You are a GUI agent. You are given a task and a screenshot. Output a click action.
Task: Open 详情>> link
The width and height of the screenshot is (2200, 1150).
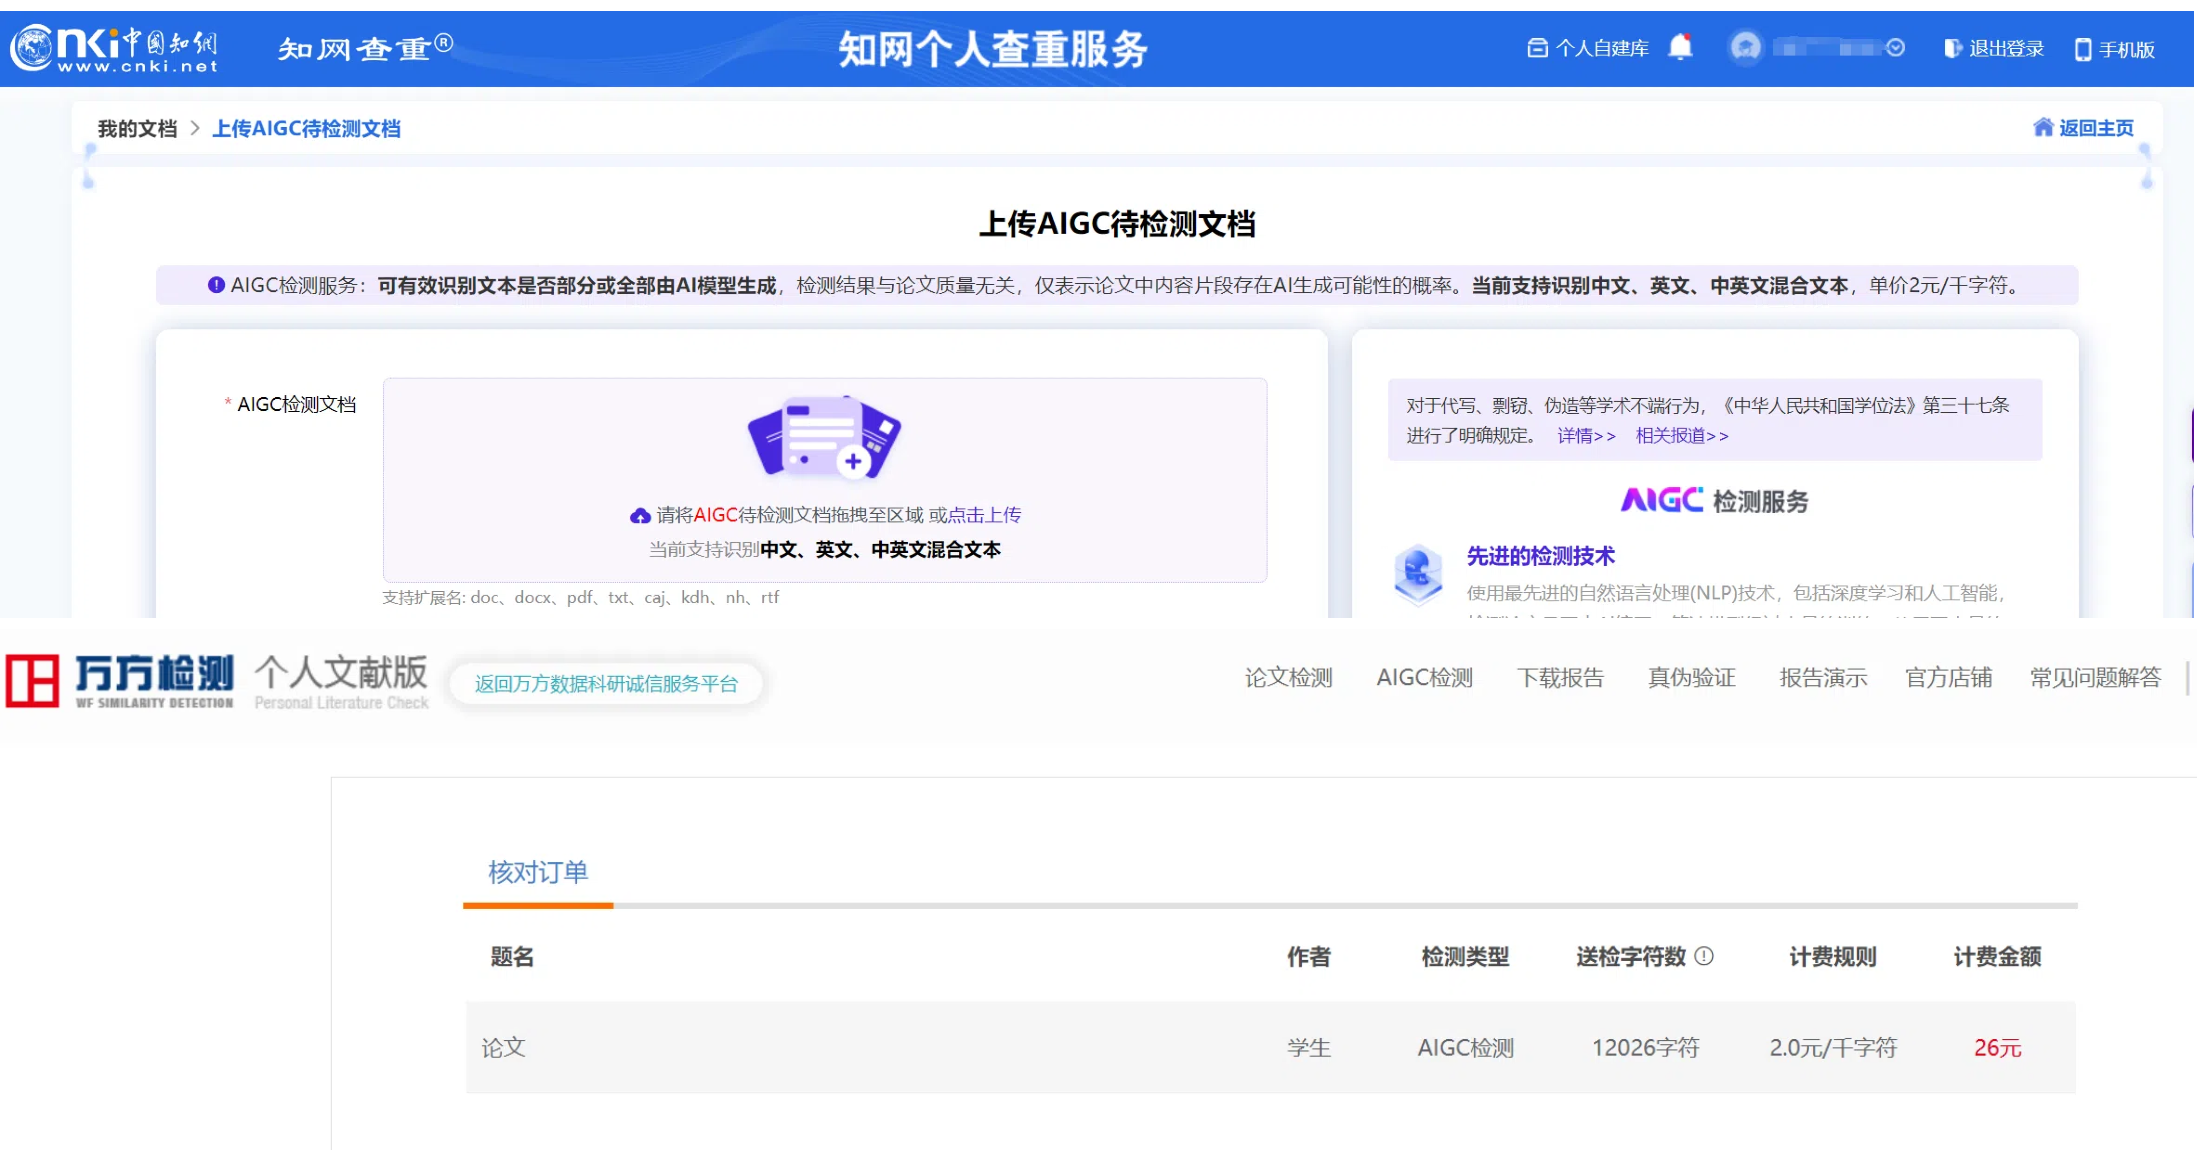point(1586,436)
